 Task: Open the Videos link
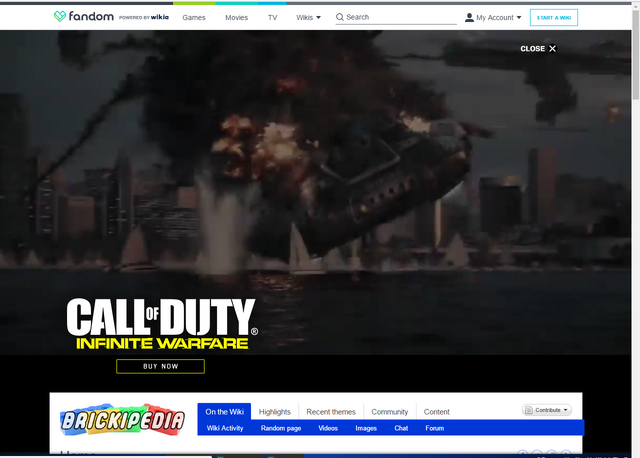pyautogui.click(x=328, y=428)
